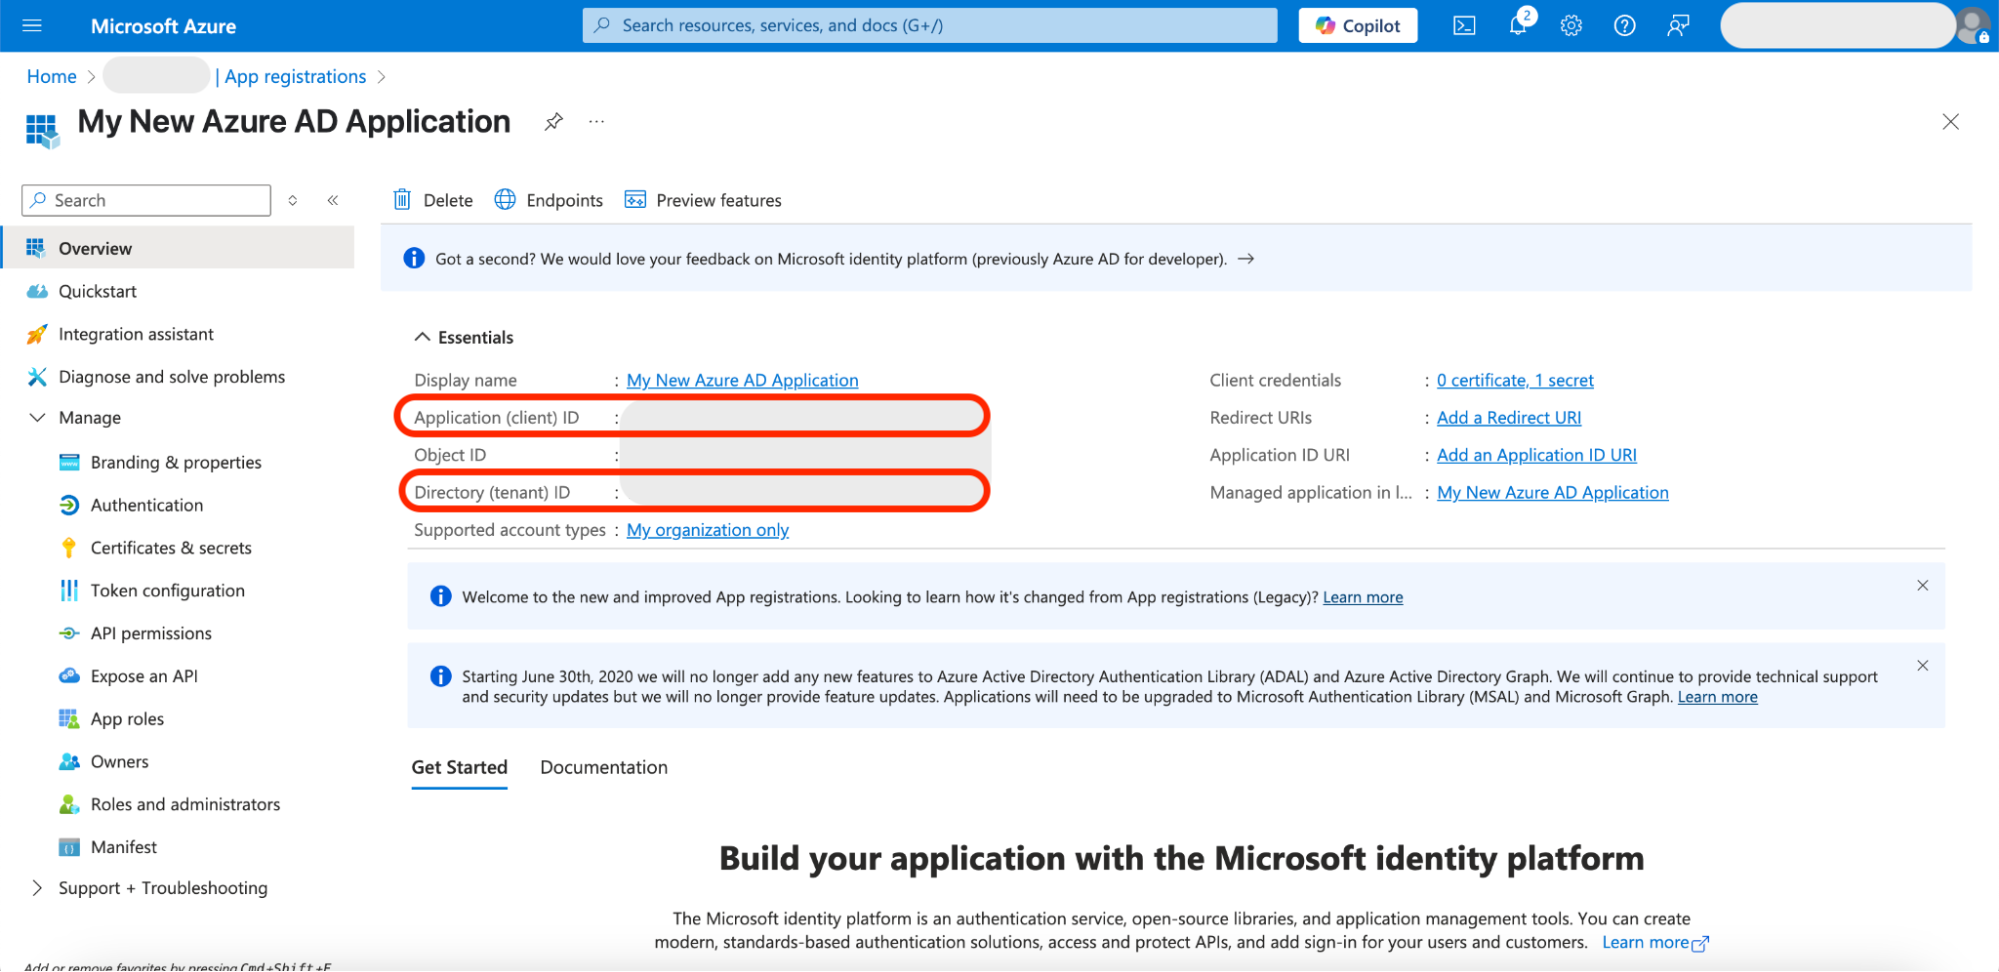Viewport: 1999px width, 972px height.
Task: Dismiss the welcome App registrations banner
Action: [1922, 585]
